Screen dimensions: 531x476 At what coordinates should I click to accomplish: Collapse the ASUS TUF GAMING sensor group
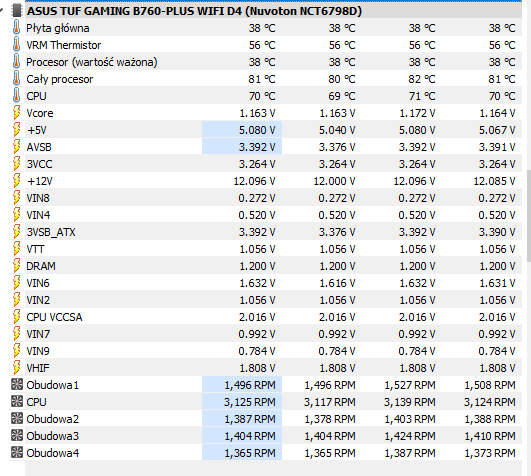[x=2, y=10]
